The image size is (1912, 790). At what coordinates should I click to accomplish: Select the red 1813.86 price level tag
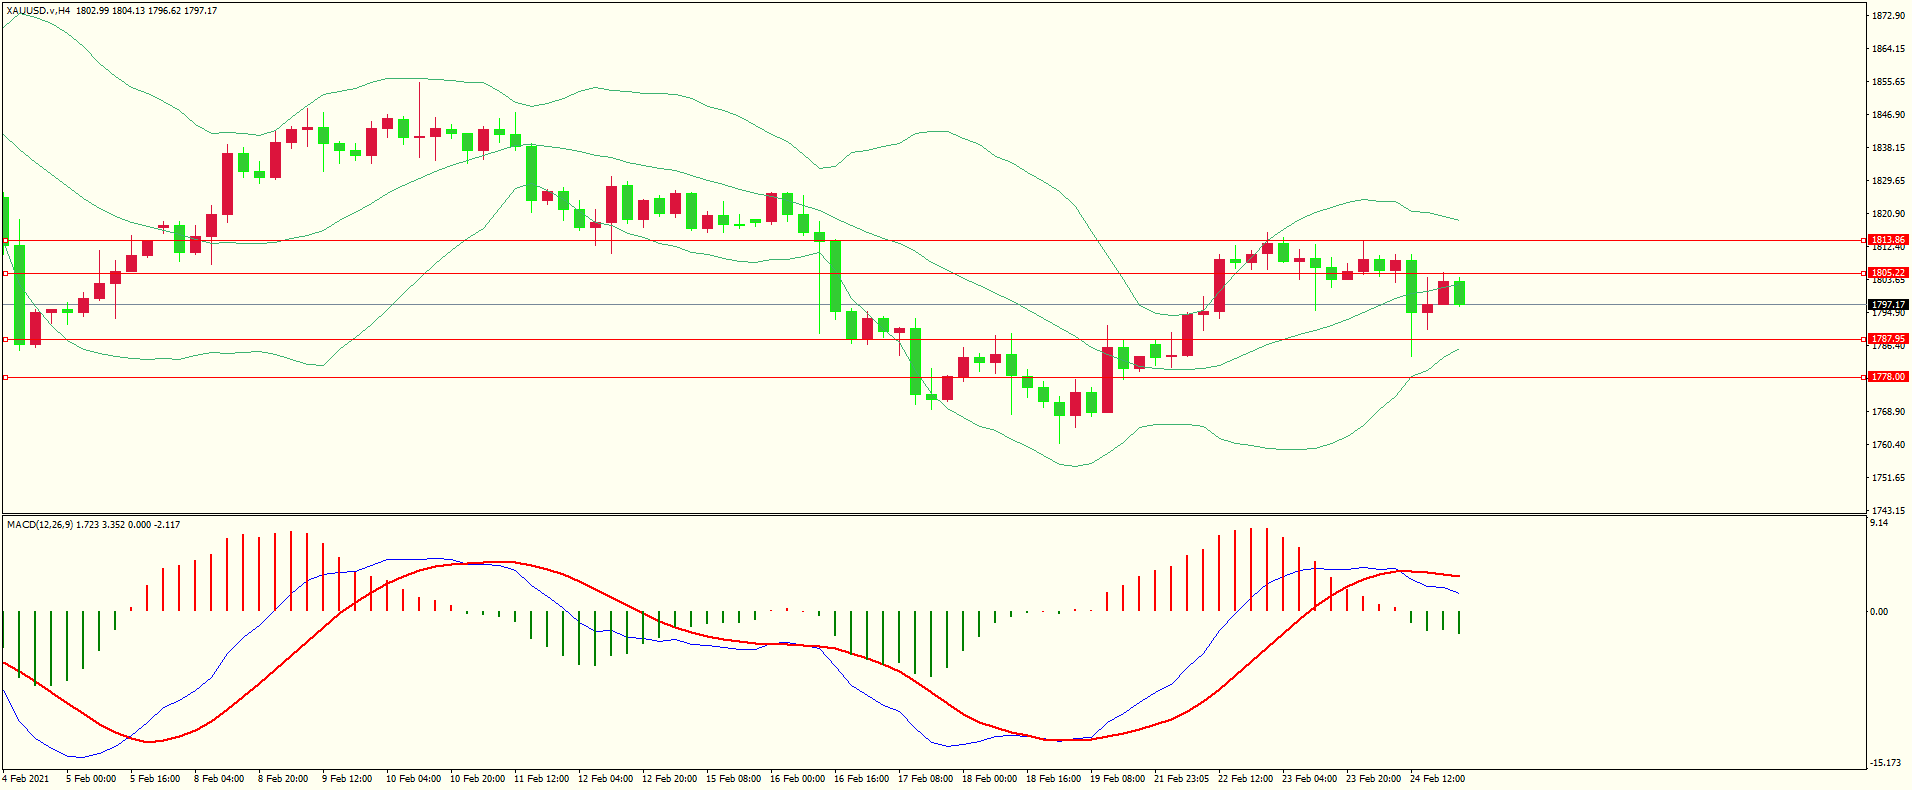click(1889, 240)
